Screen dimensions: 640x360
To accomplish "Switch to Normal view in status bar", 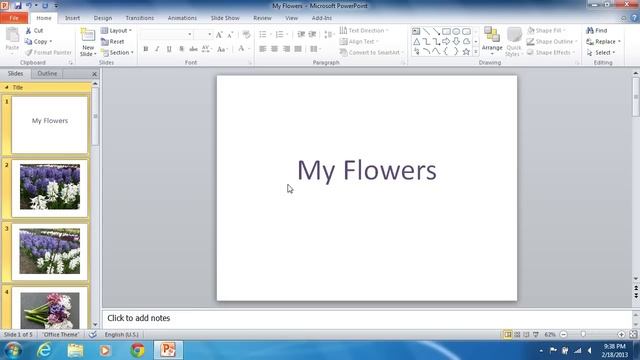I will [x=508, y=334].
